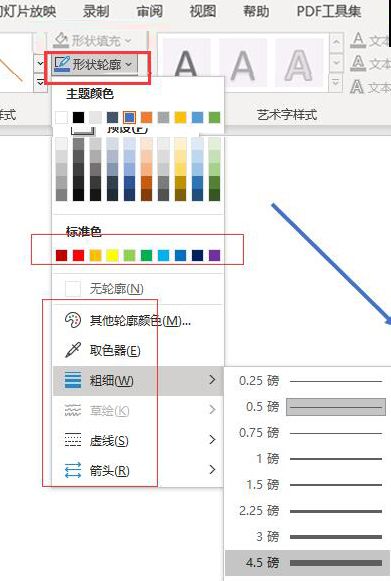Click the palette icon for 其他轮廓颜色
This screenshot has height=581, width=391.
pyautogui.click(x=73, y=320)
